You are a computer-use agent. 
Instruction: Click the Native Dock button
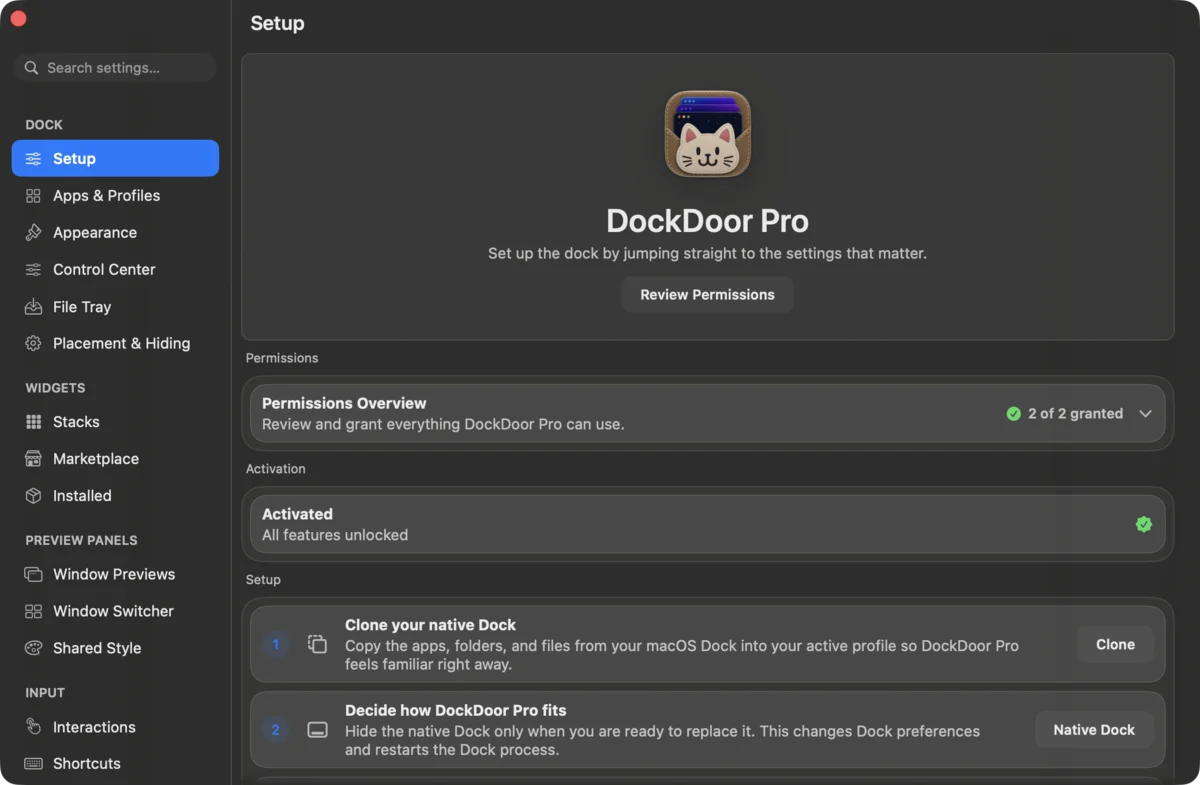click(x=1094, y=730)
